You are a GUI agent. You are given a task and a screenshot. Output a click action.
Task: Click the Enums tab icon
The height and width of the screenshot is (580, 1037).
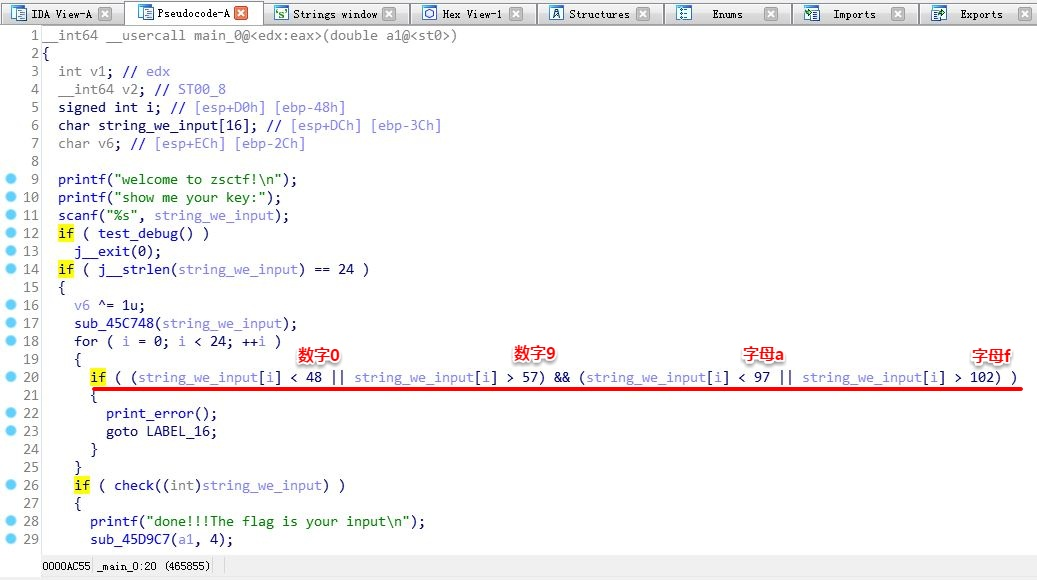pyautogui.click(x=684, y=13)
